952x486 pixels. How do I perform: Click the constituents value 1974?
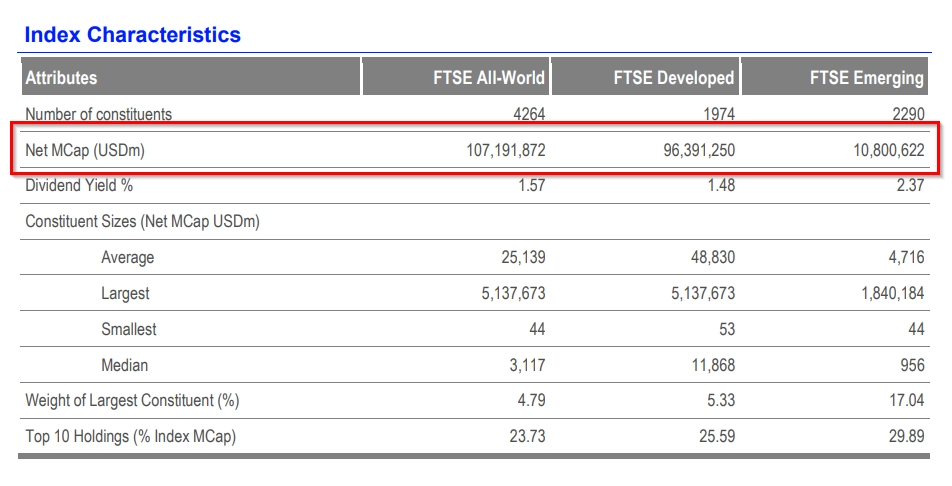(719, 114)
